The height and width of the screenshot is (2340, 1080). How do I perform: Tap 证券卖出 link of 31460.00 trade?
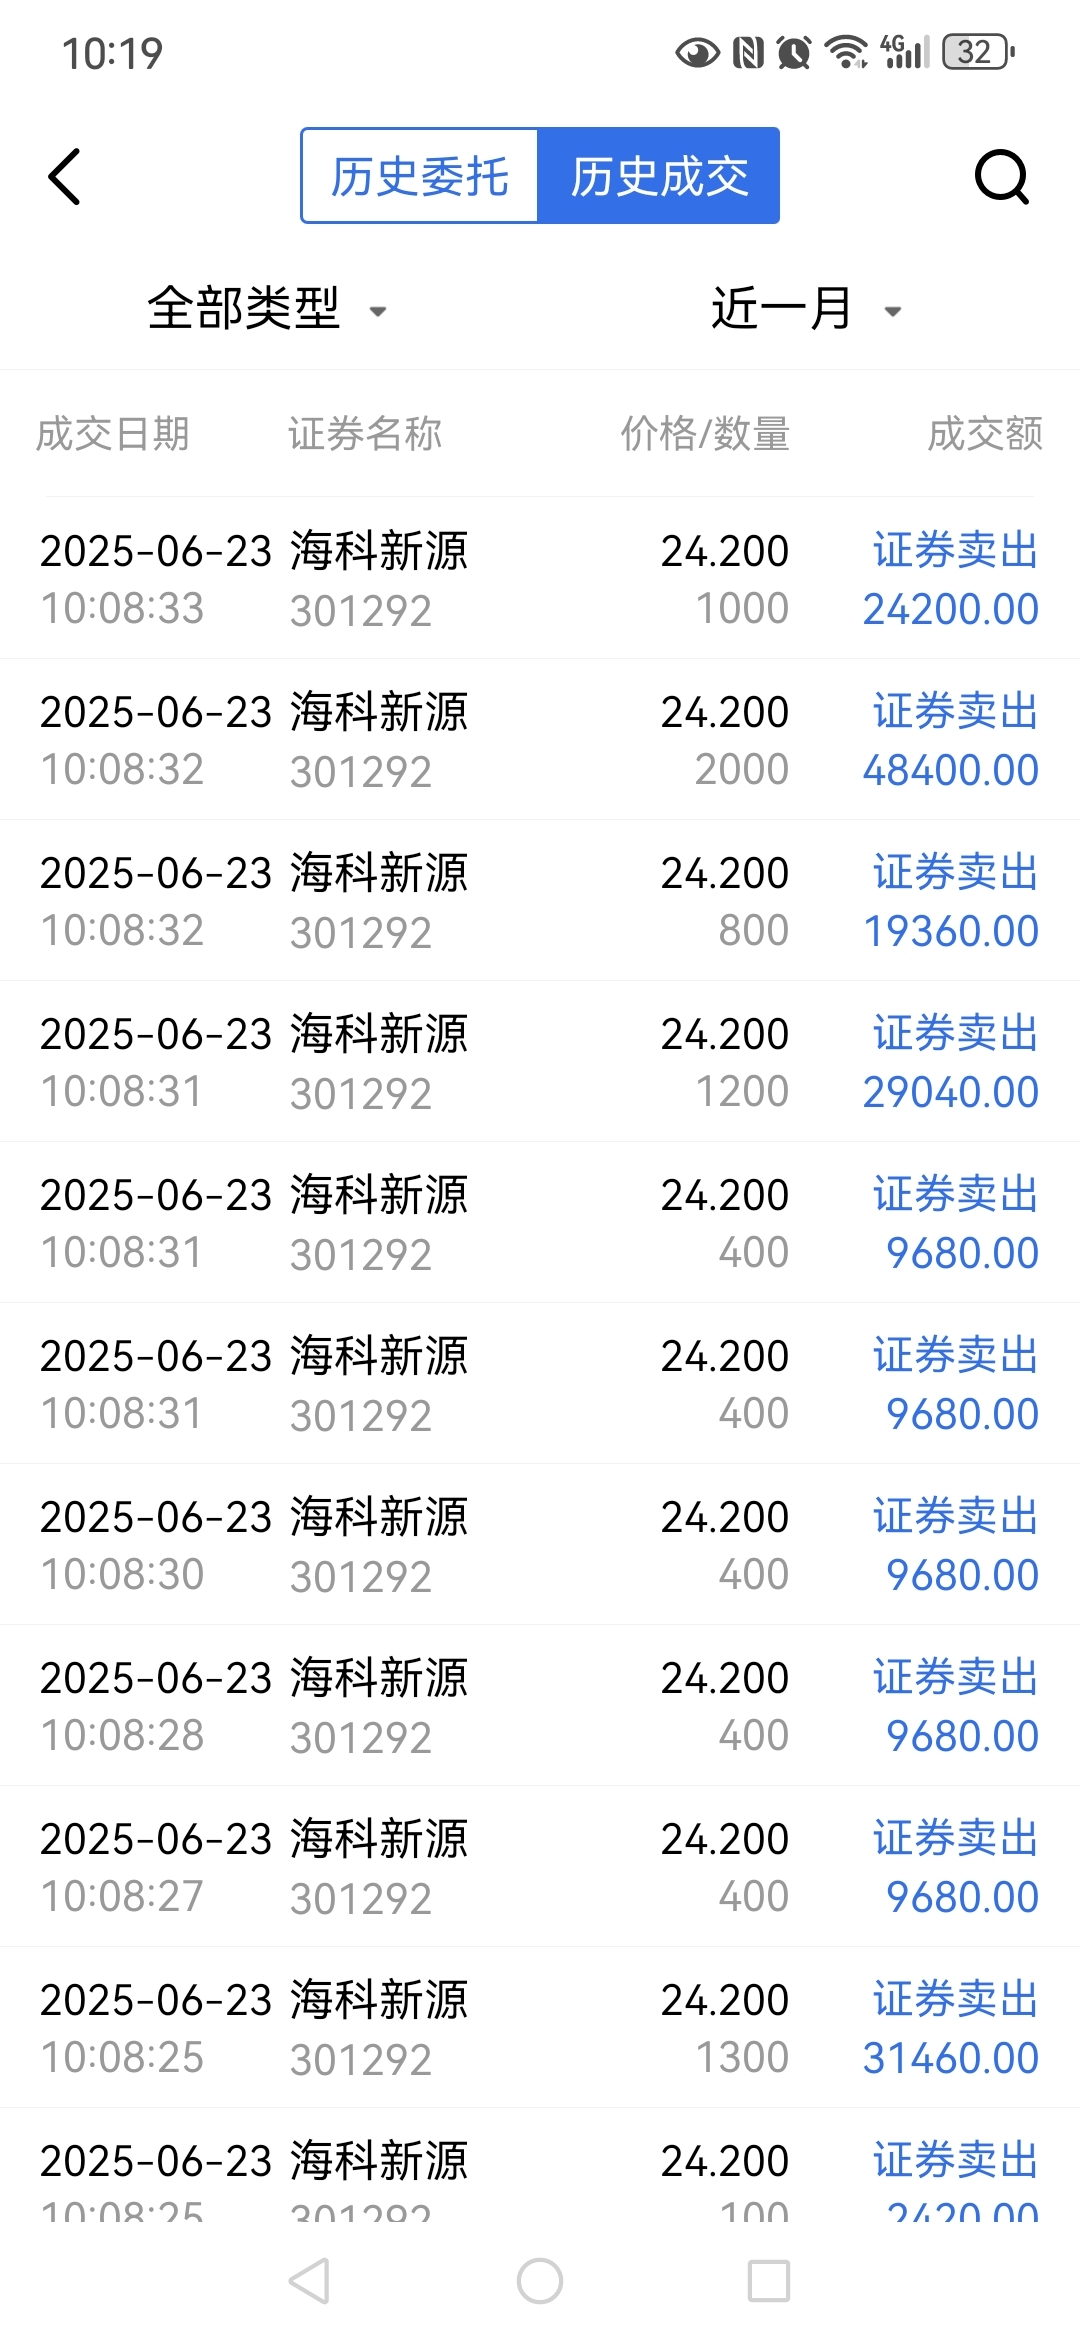pyautogui.click(x=955, y=1999)
